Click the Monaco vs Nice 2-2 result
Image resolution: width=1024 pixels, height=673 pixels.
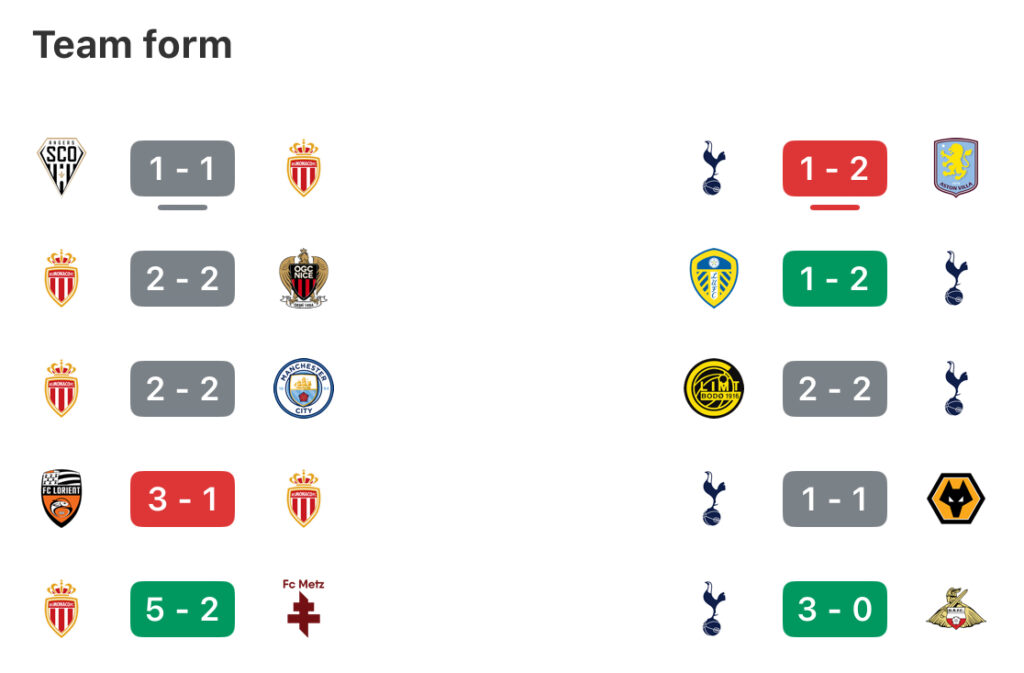[182, 278]
